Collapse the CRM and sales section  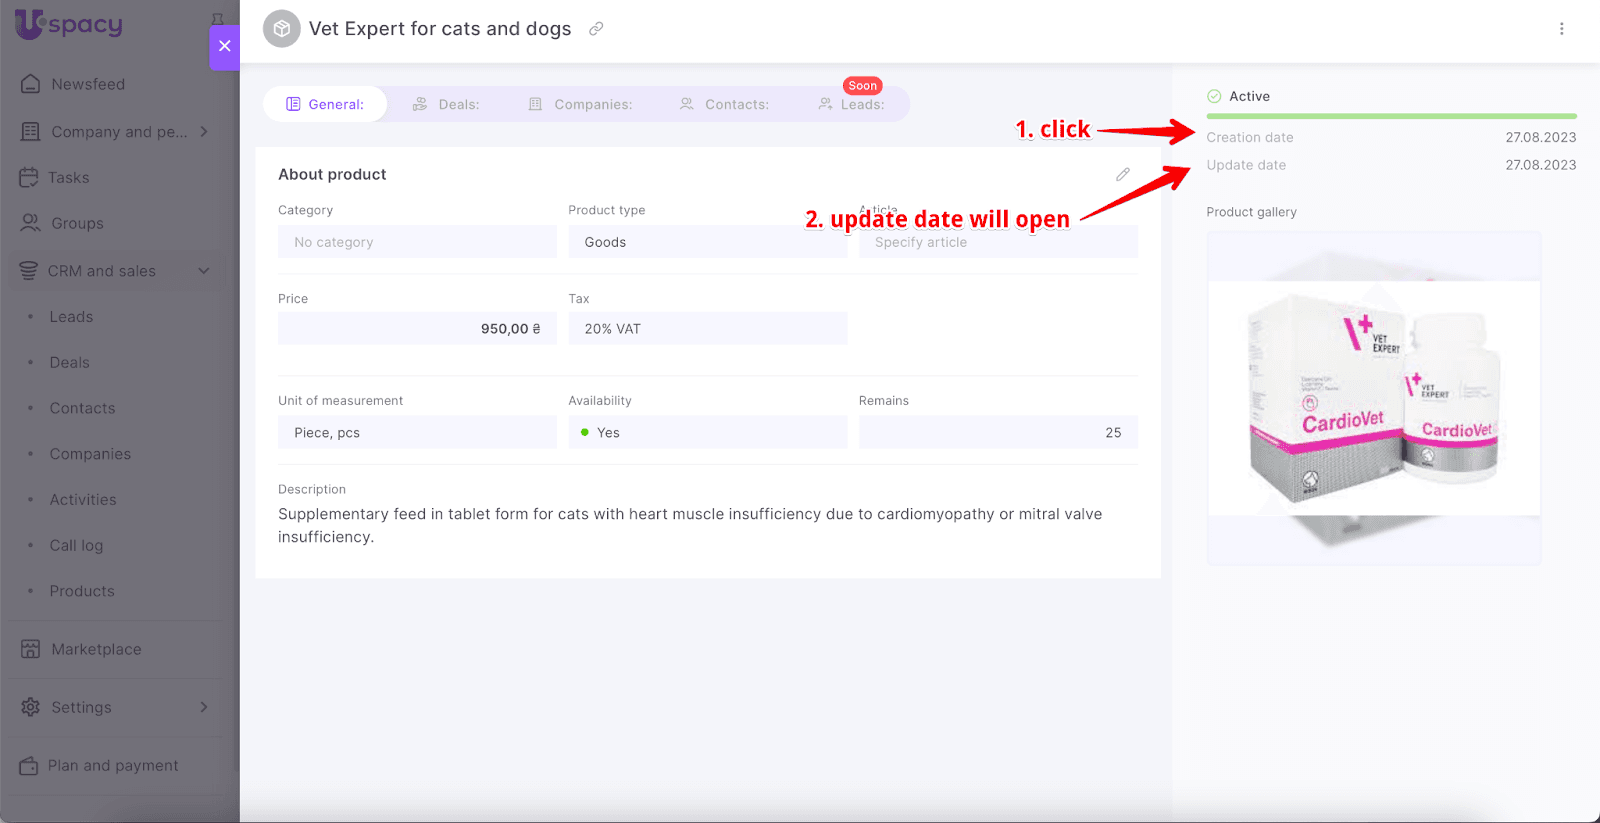pos(204,271)
